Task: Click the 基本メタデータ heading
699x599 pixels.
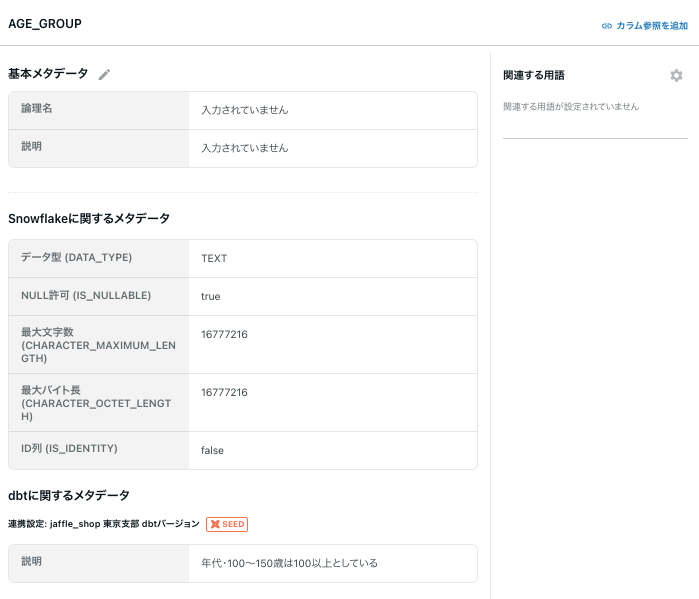Action: pyautogui.click(x=48, y=74)
